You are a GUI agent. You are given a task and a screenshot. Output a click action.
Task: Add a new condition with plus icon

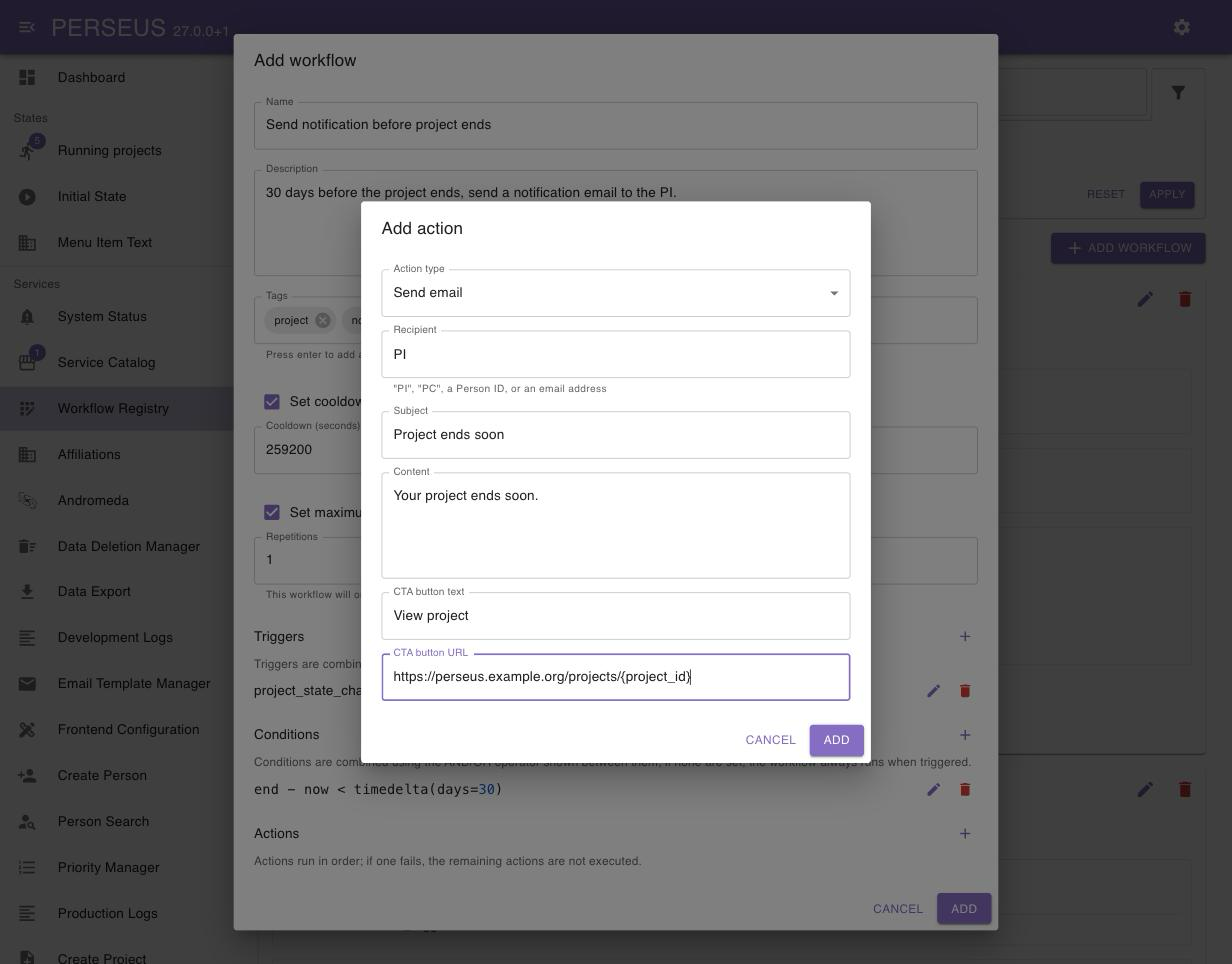pos(965,735)
